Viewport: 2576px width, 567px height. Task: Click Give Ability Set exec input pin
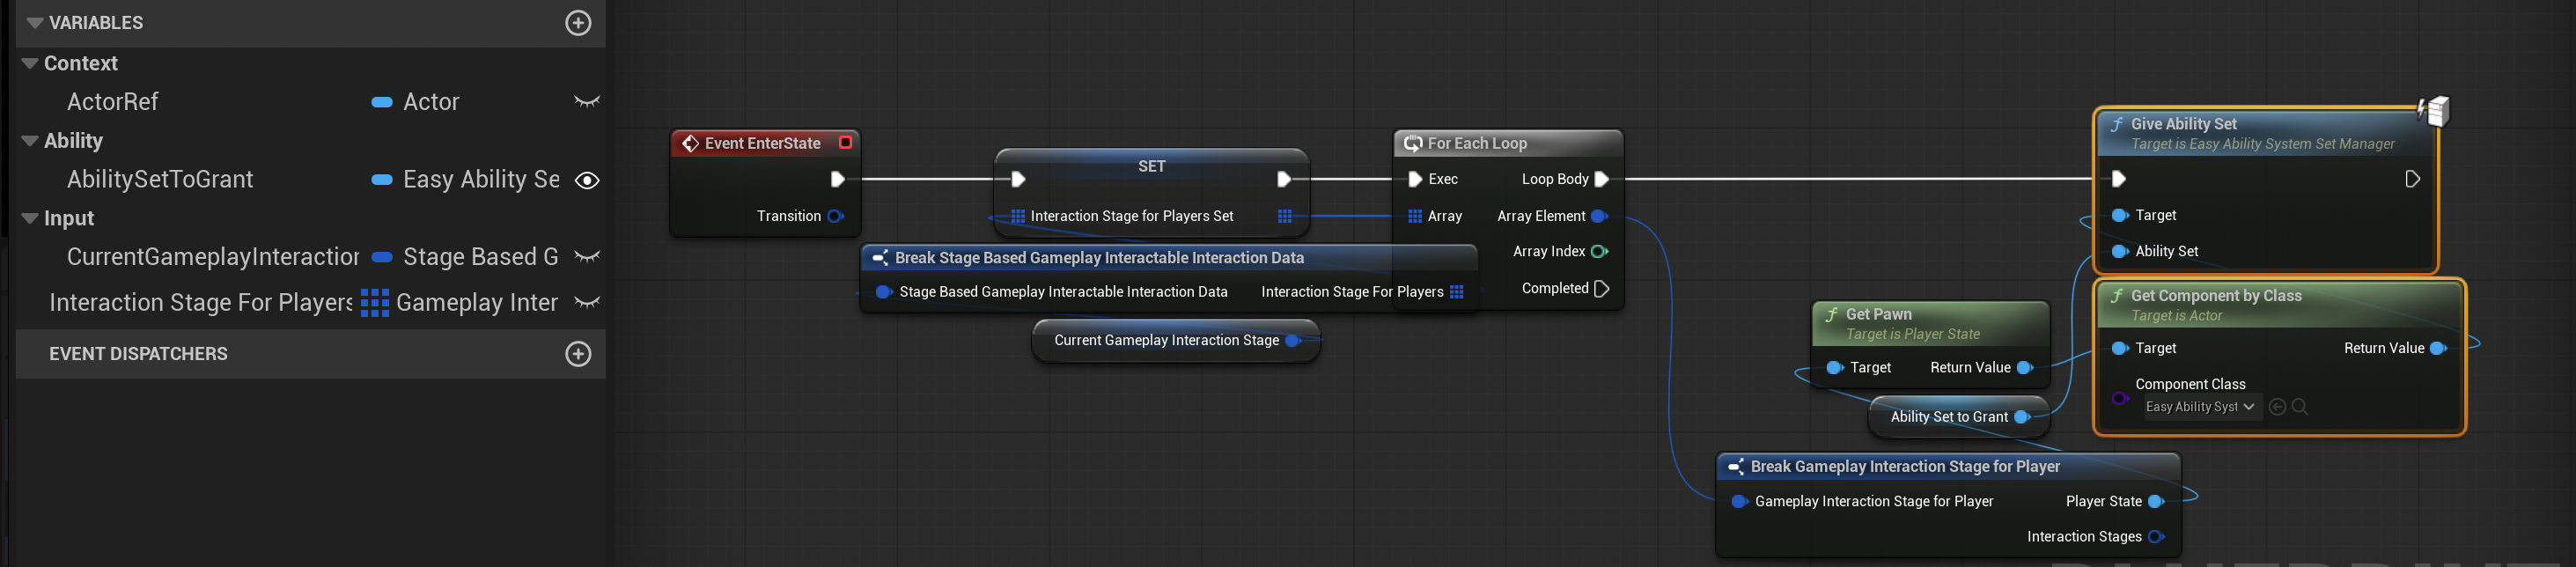click(2119, 180)
